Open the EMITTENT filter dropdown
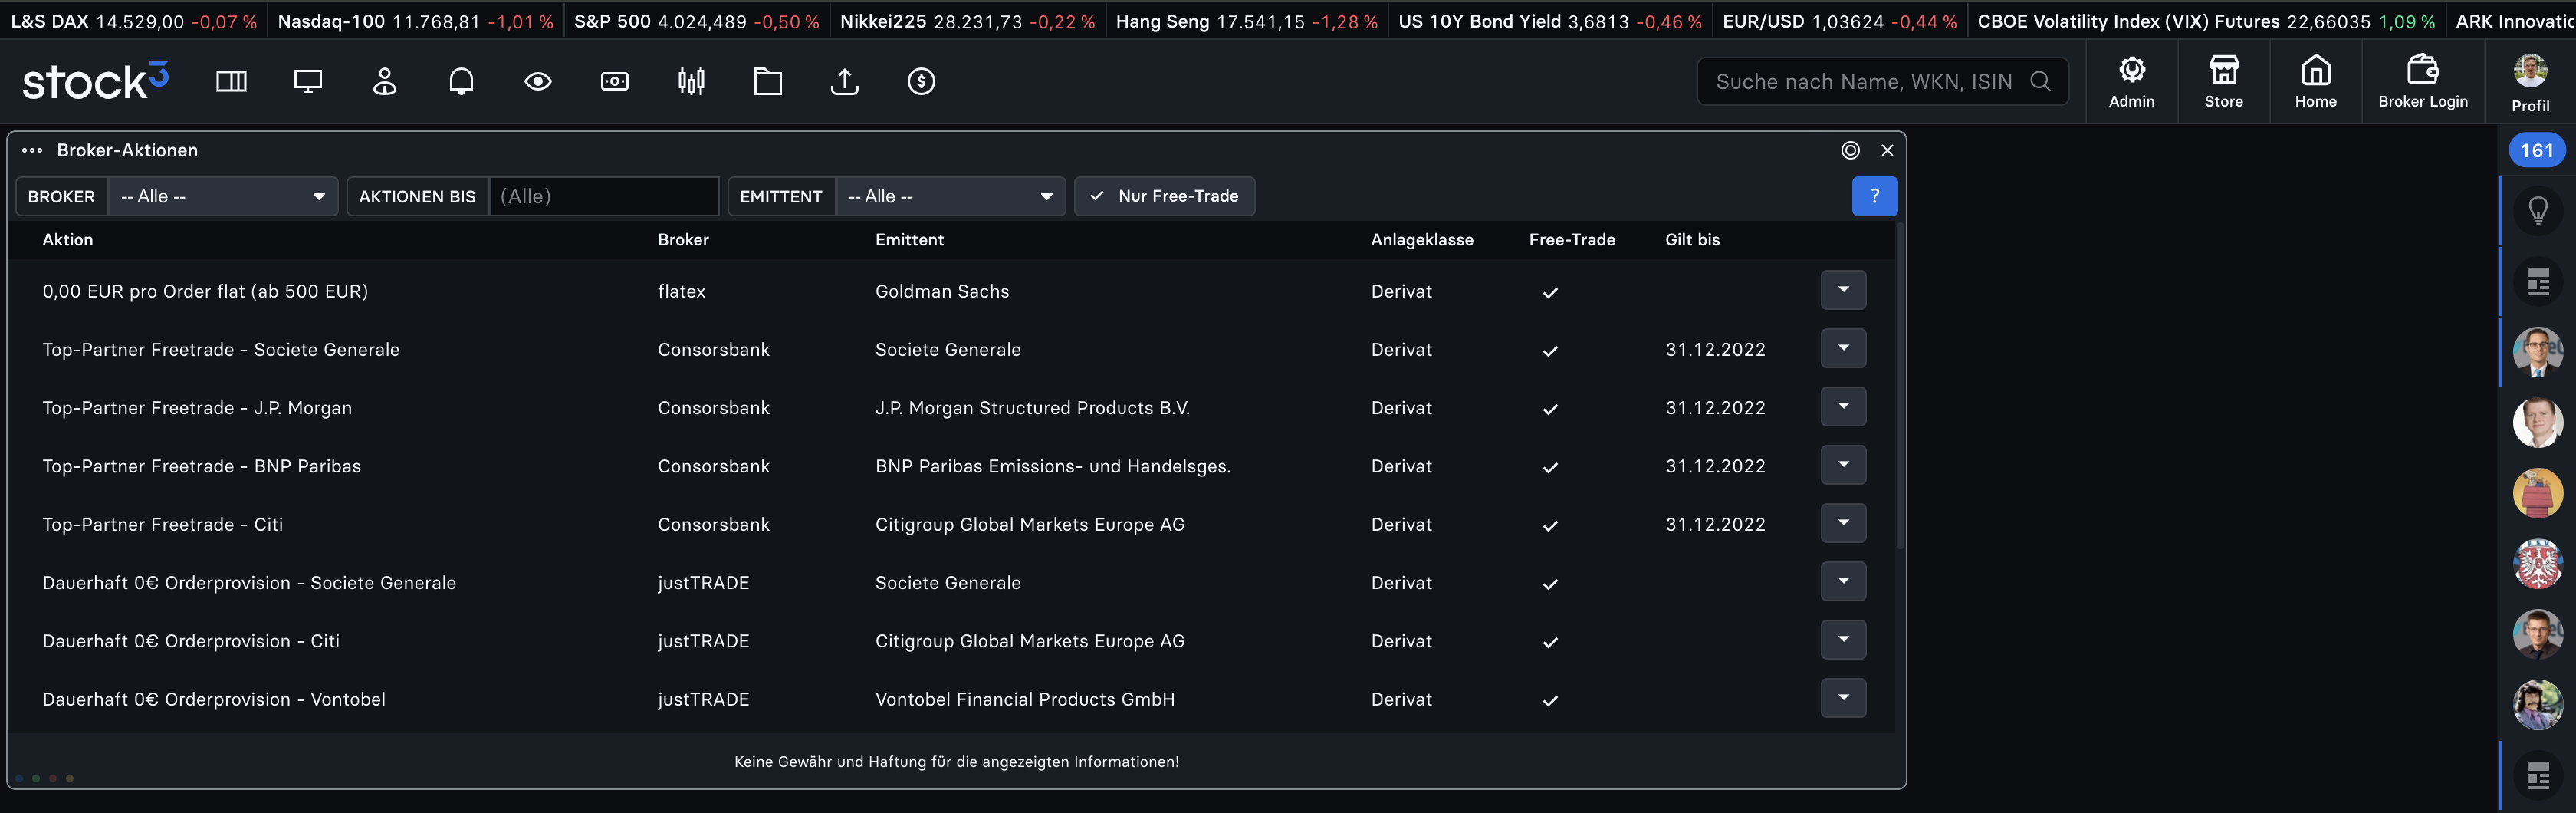 (950, 197)
